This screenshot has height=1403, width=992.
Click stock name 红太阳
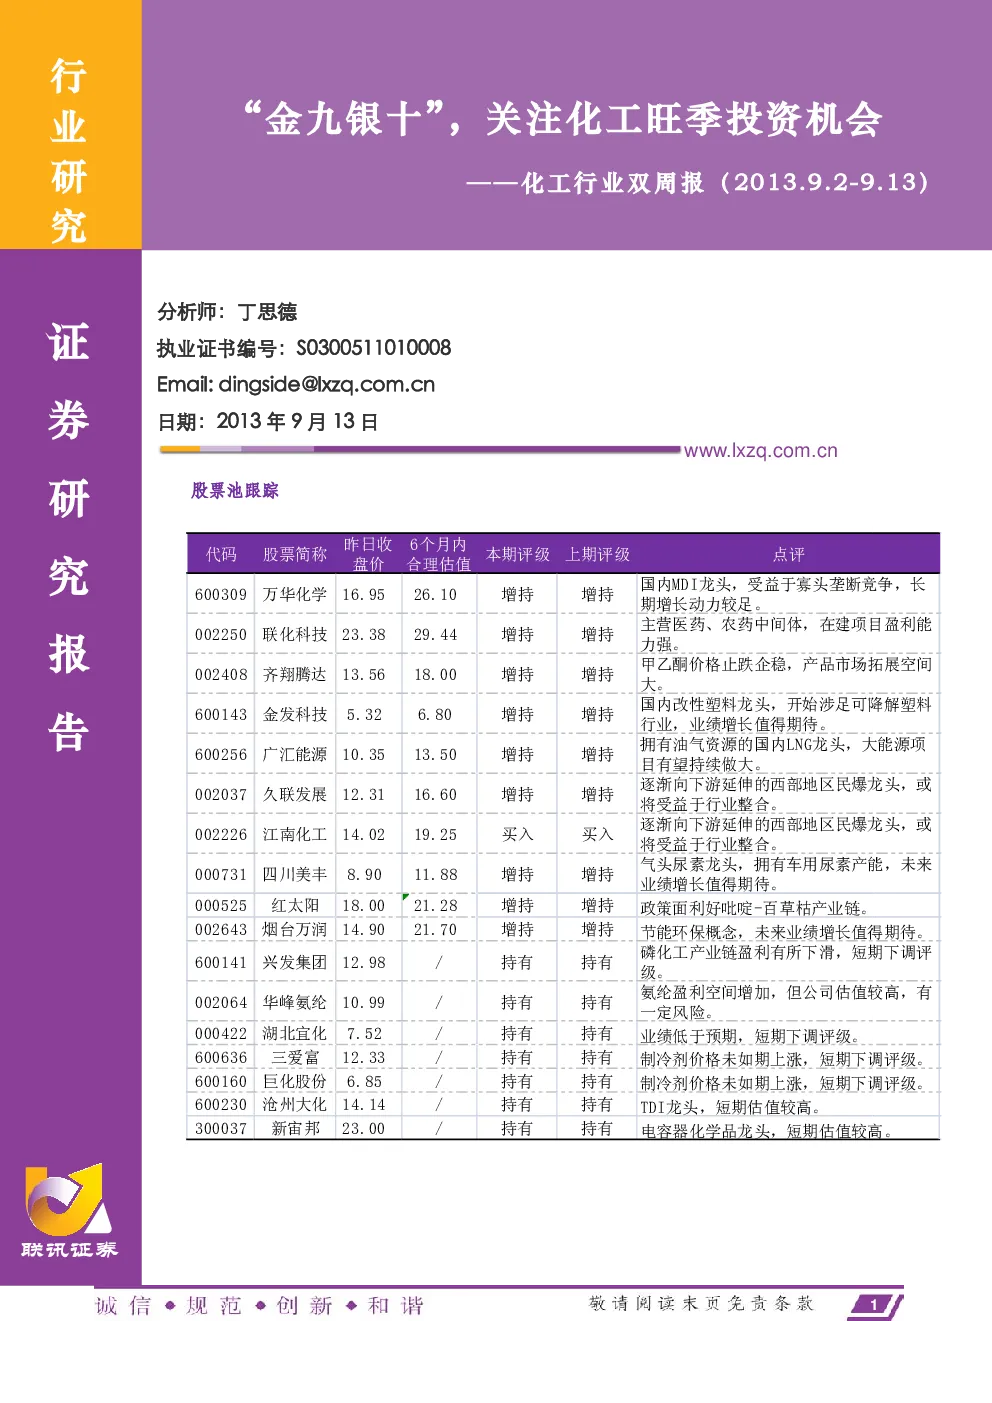pyautogui.click(x=295, y=906)
